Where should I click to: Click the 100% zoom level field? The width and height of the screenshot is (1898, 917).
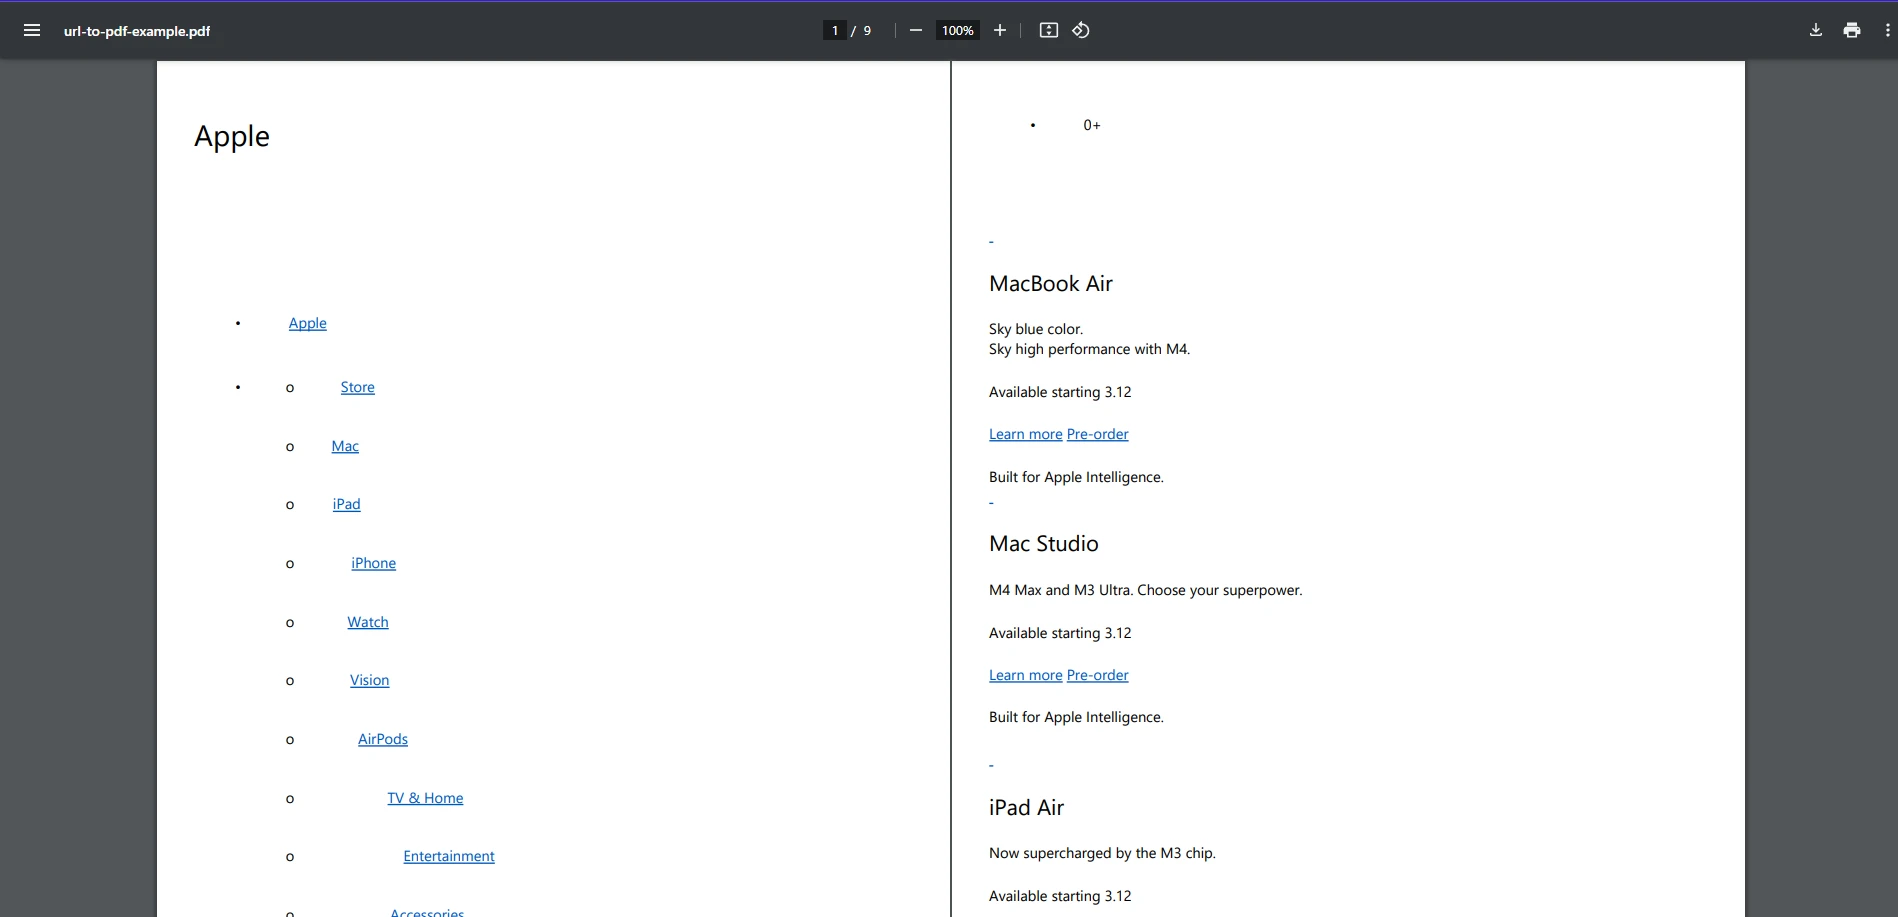(x=957, y=30)
